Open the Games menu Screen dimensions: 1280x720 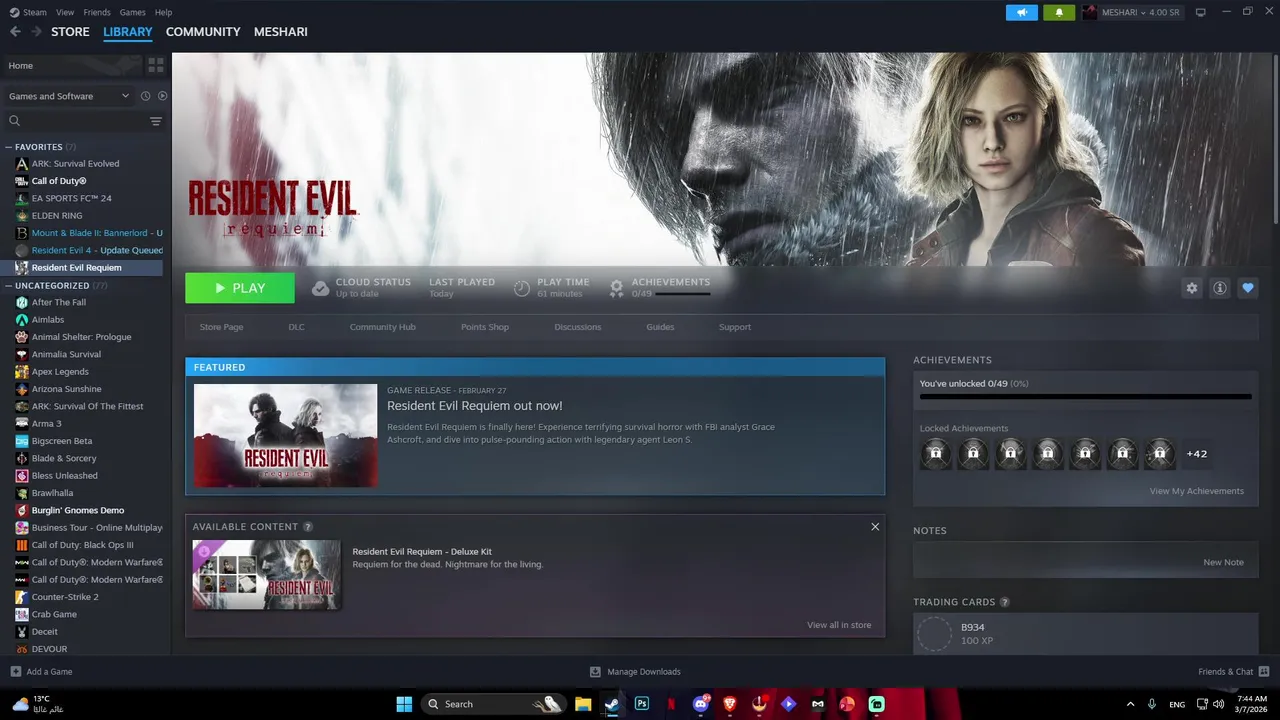point(132,12)
